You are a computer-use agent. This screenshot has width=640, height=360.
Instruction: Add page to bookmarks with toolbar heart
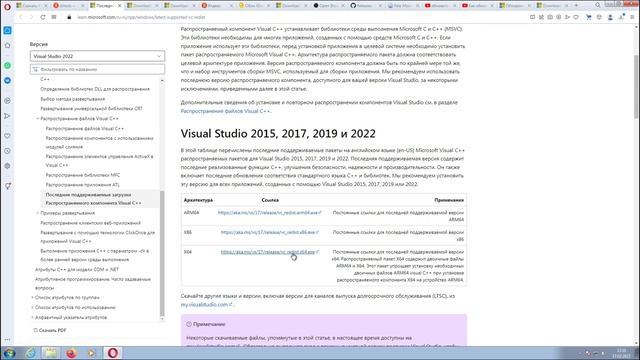point(576,17)
